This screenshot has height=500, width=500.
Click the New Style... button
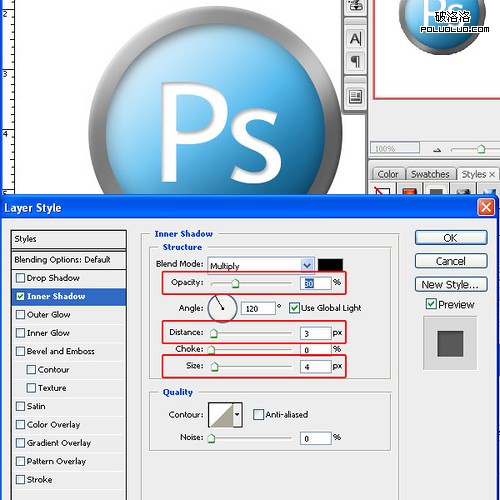(x=451, y=284)
